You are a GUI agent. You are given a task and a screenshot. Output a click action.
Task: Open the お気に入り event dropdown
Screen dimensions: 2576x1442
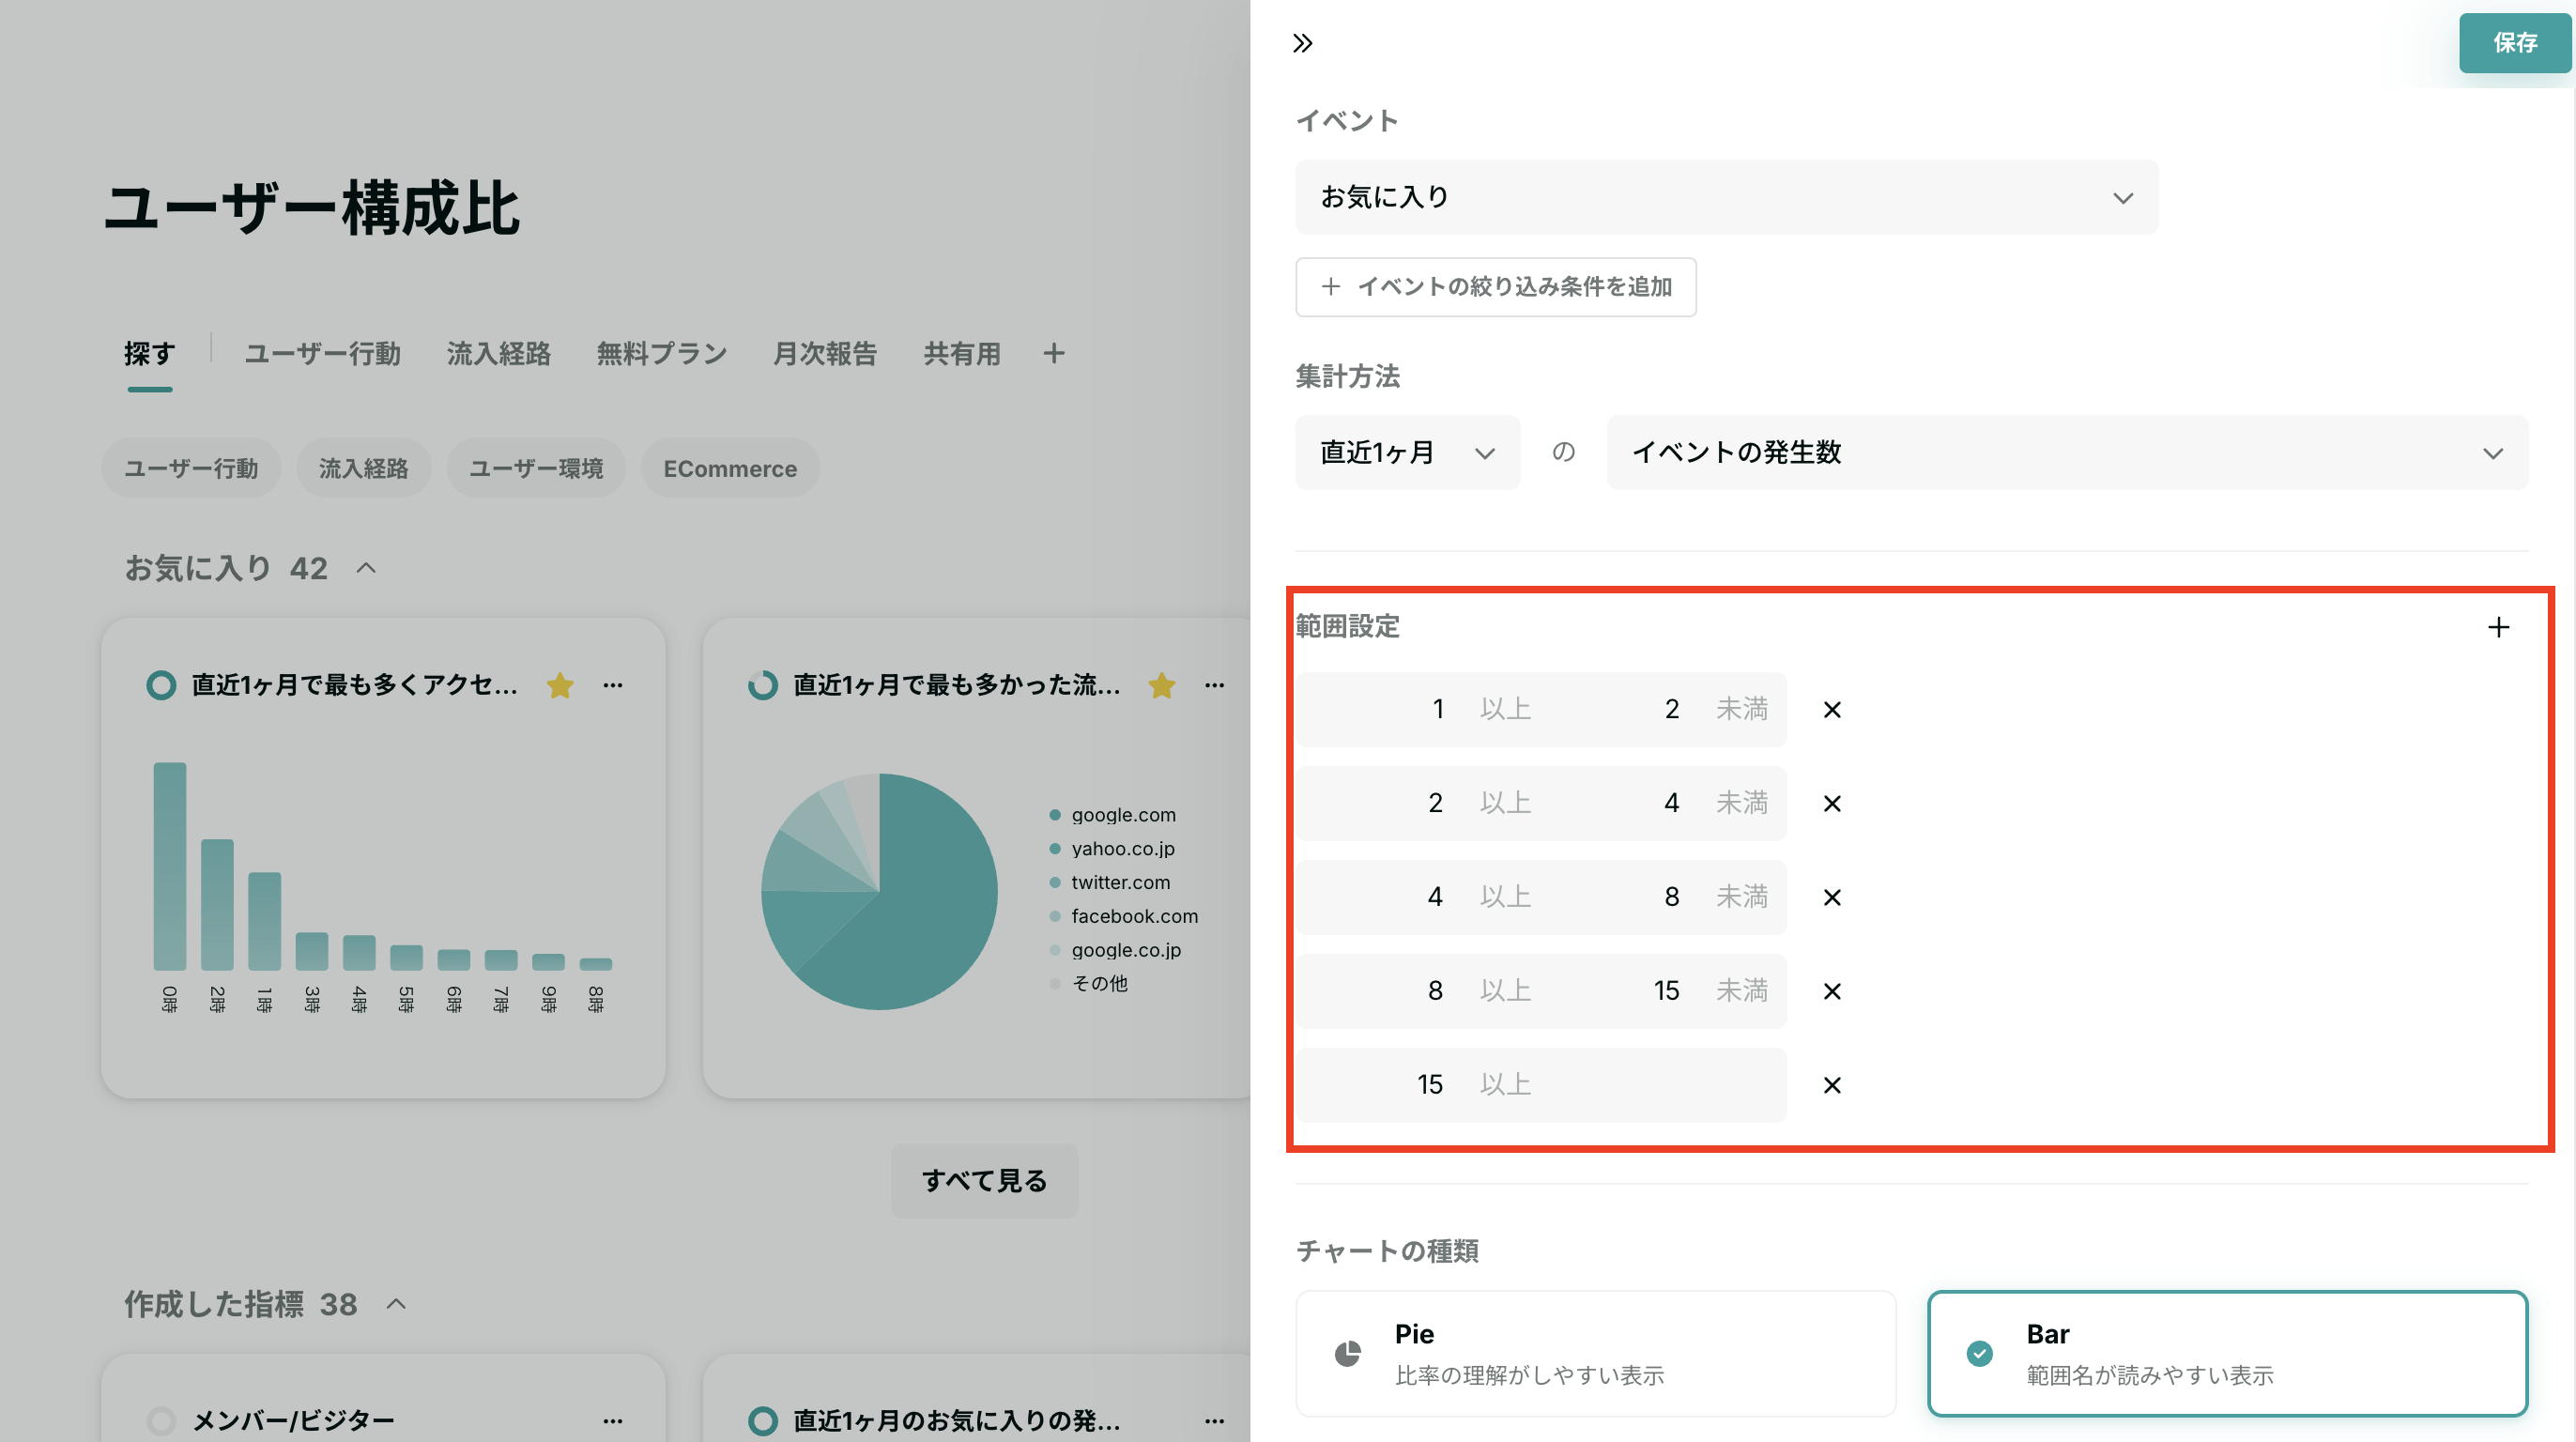[x=1726, y=197]
